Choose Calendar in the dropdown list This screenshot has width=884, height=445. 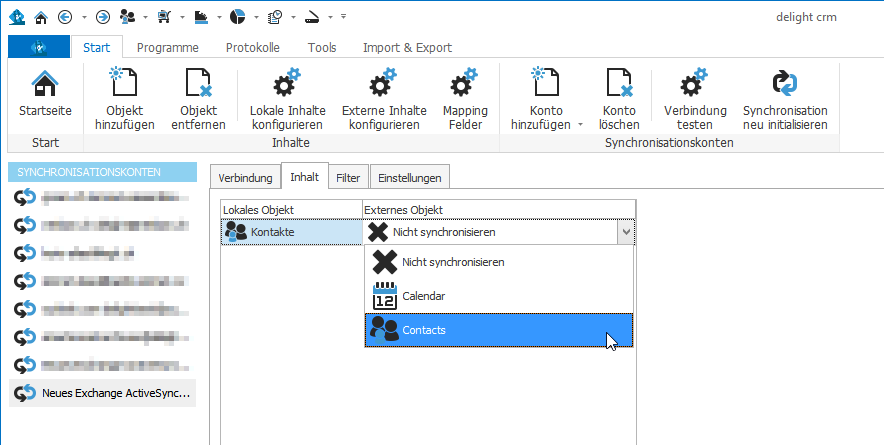pyautogui.click(x=499, y=296)
